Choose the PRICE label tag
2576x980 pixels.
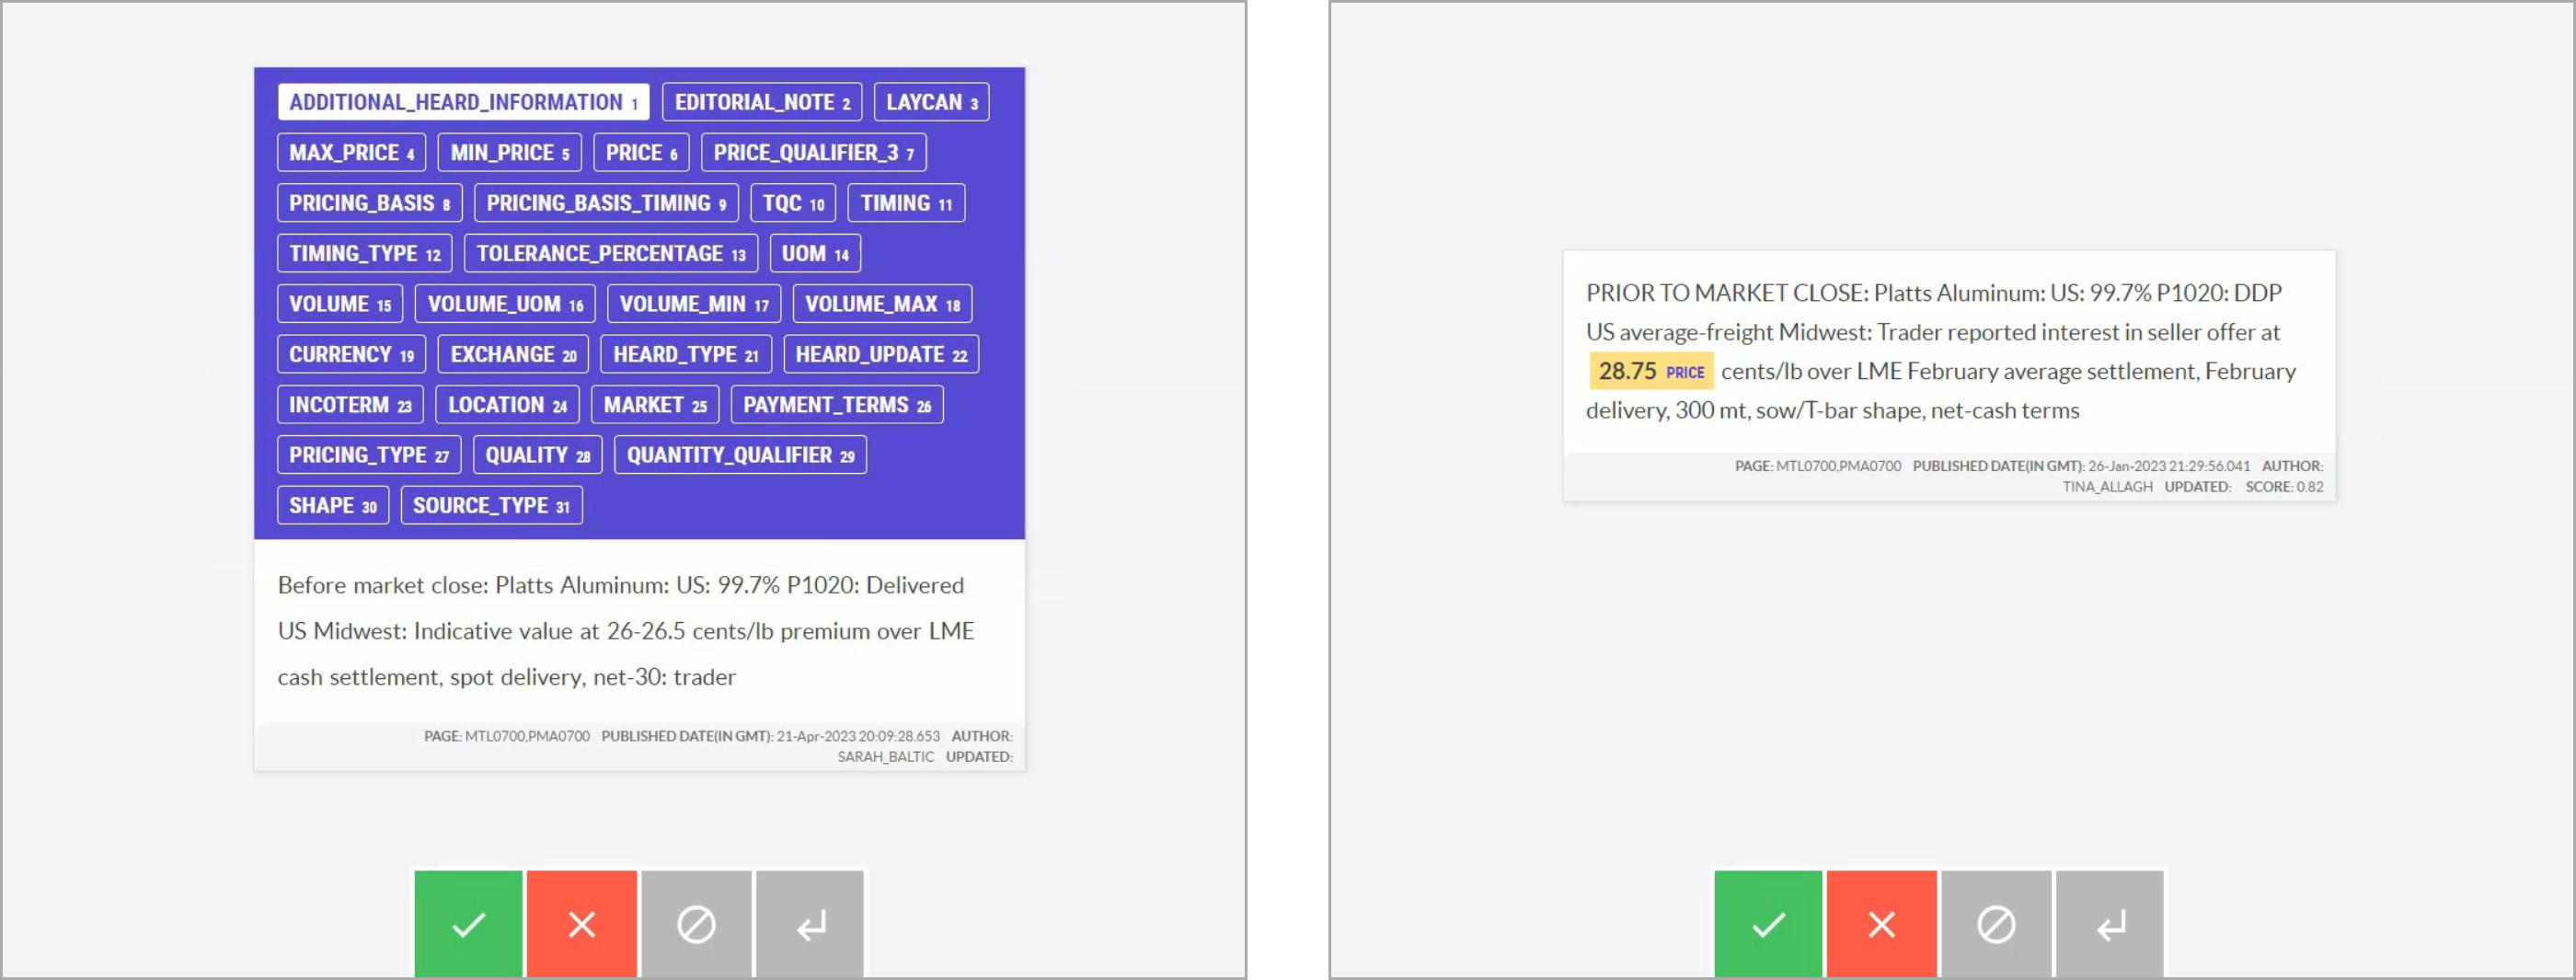click(x=641, y=153)
